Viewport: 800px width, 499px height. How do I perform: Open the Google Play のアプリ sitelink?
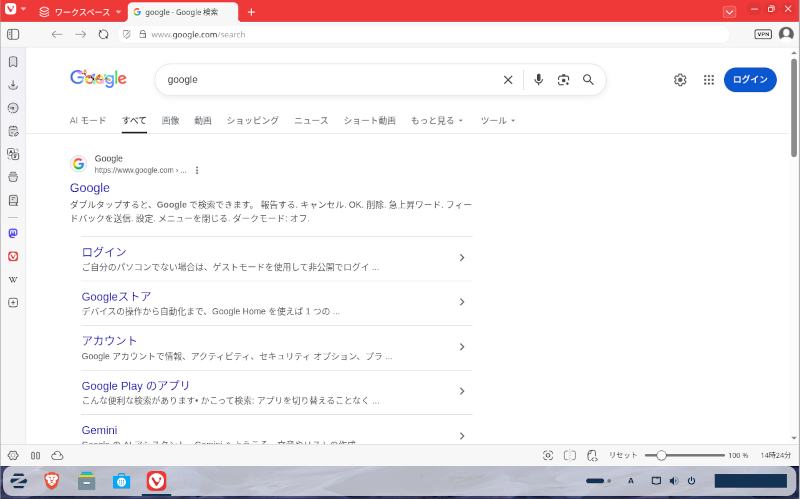(x=136, y=386)
